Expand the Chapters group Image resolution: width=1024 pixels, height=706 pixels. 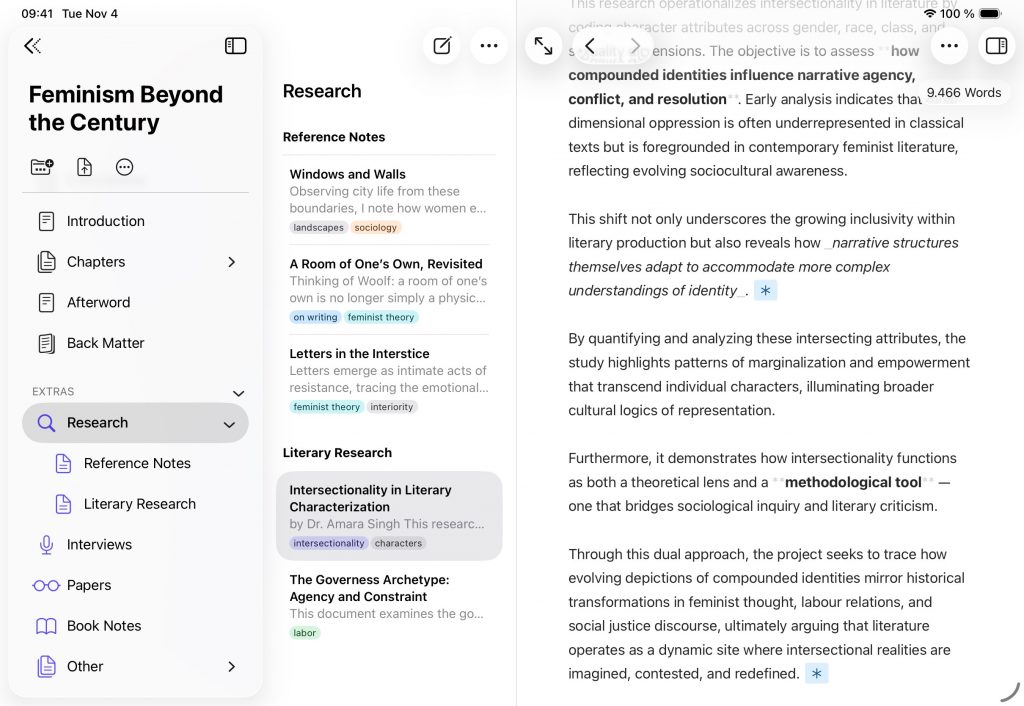click(x=231, y=262)
